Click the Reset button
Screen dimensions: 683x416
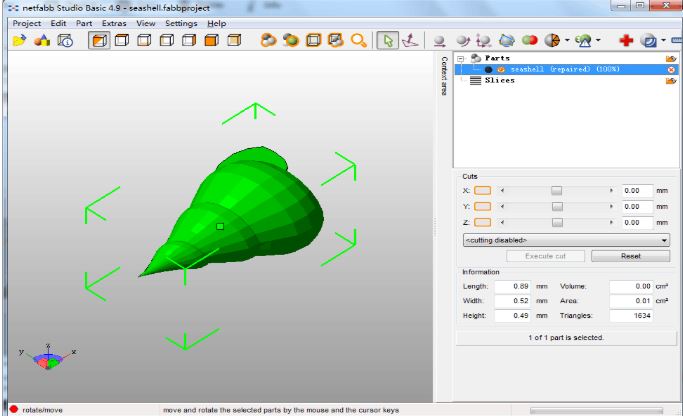pyautogui.click(x=630, y=256)
